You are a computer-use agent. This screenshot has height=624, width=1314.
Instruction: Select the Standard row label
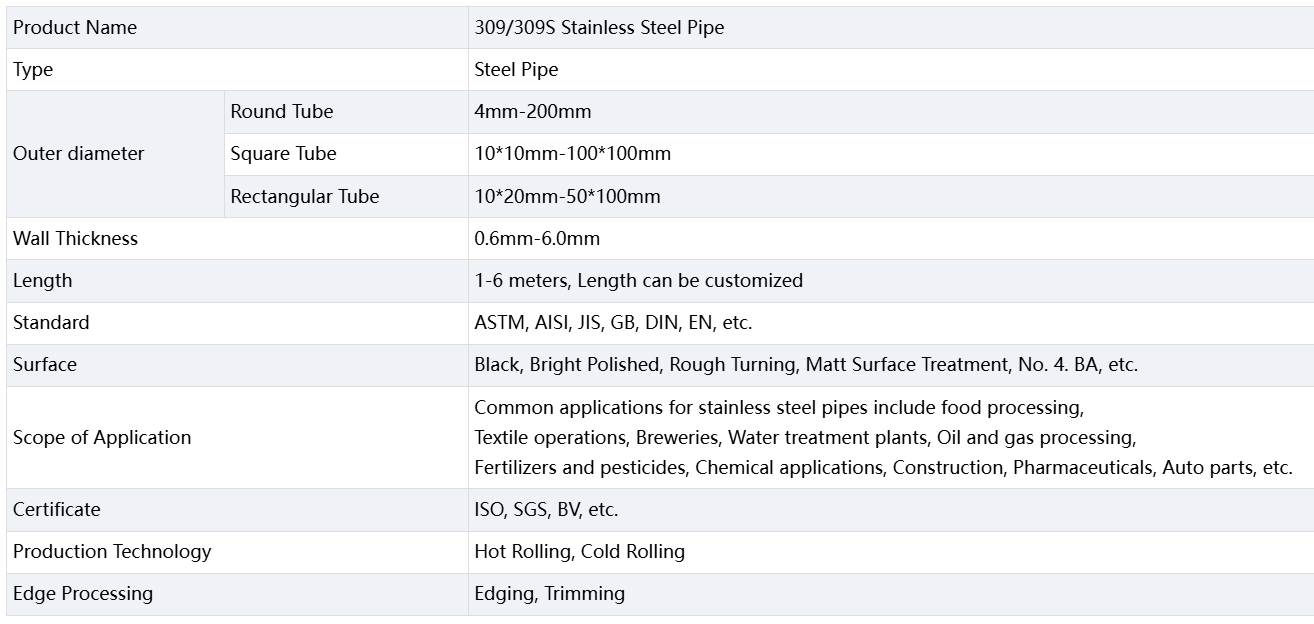tap(51, 323)
